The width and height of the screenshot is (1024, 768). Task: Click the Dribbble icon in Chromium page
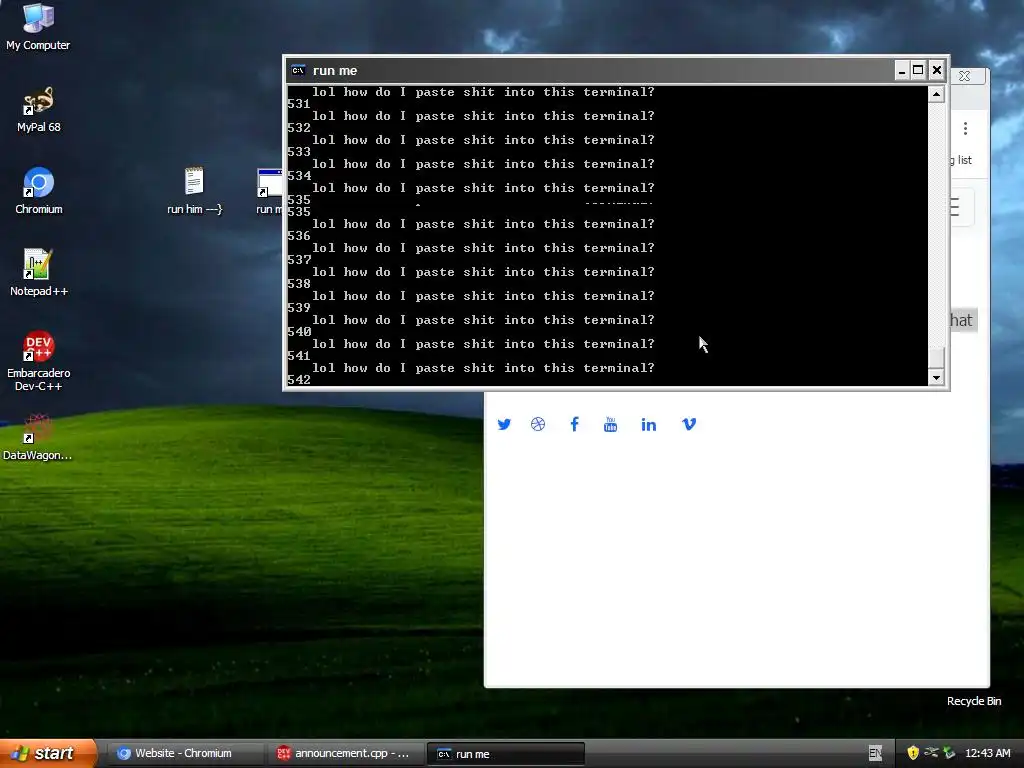[x=537, y=424]
